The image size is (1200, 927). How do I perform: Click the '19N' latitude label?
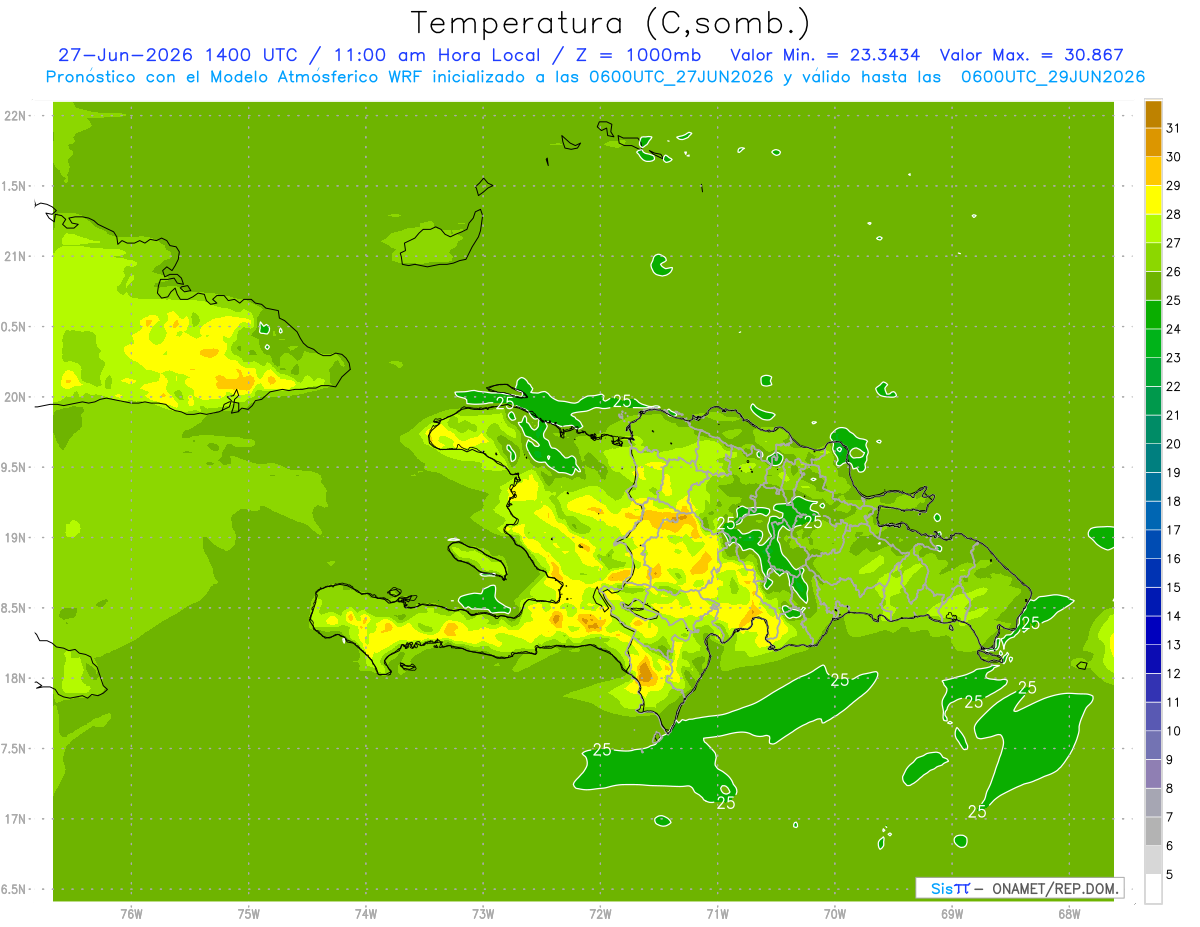pos(15,538)
